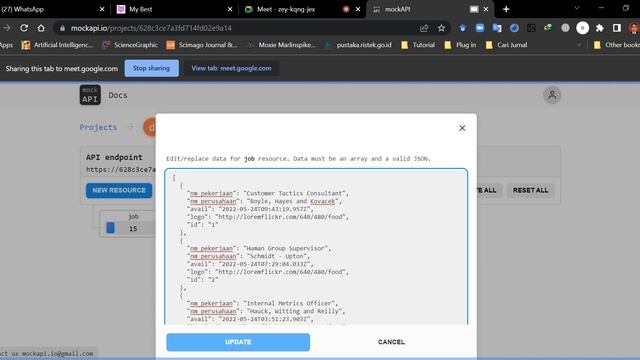Click the CANCEL button
This screenshot has width=640, height=360.
391,342
